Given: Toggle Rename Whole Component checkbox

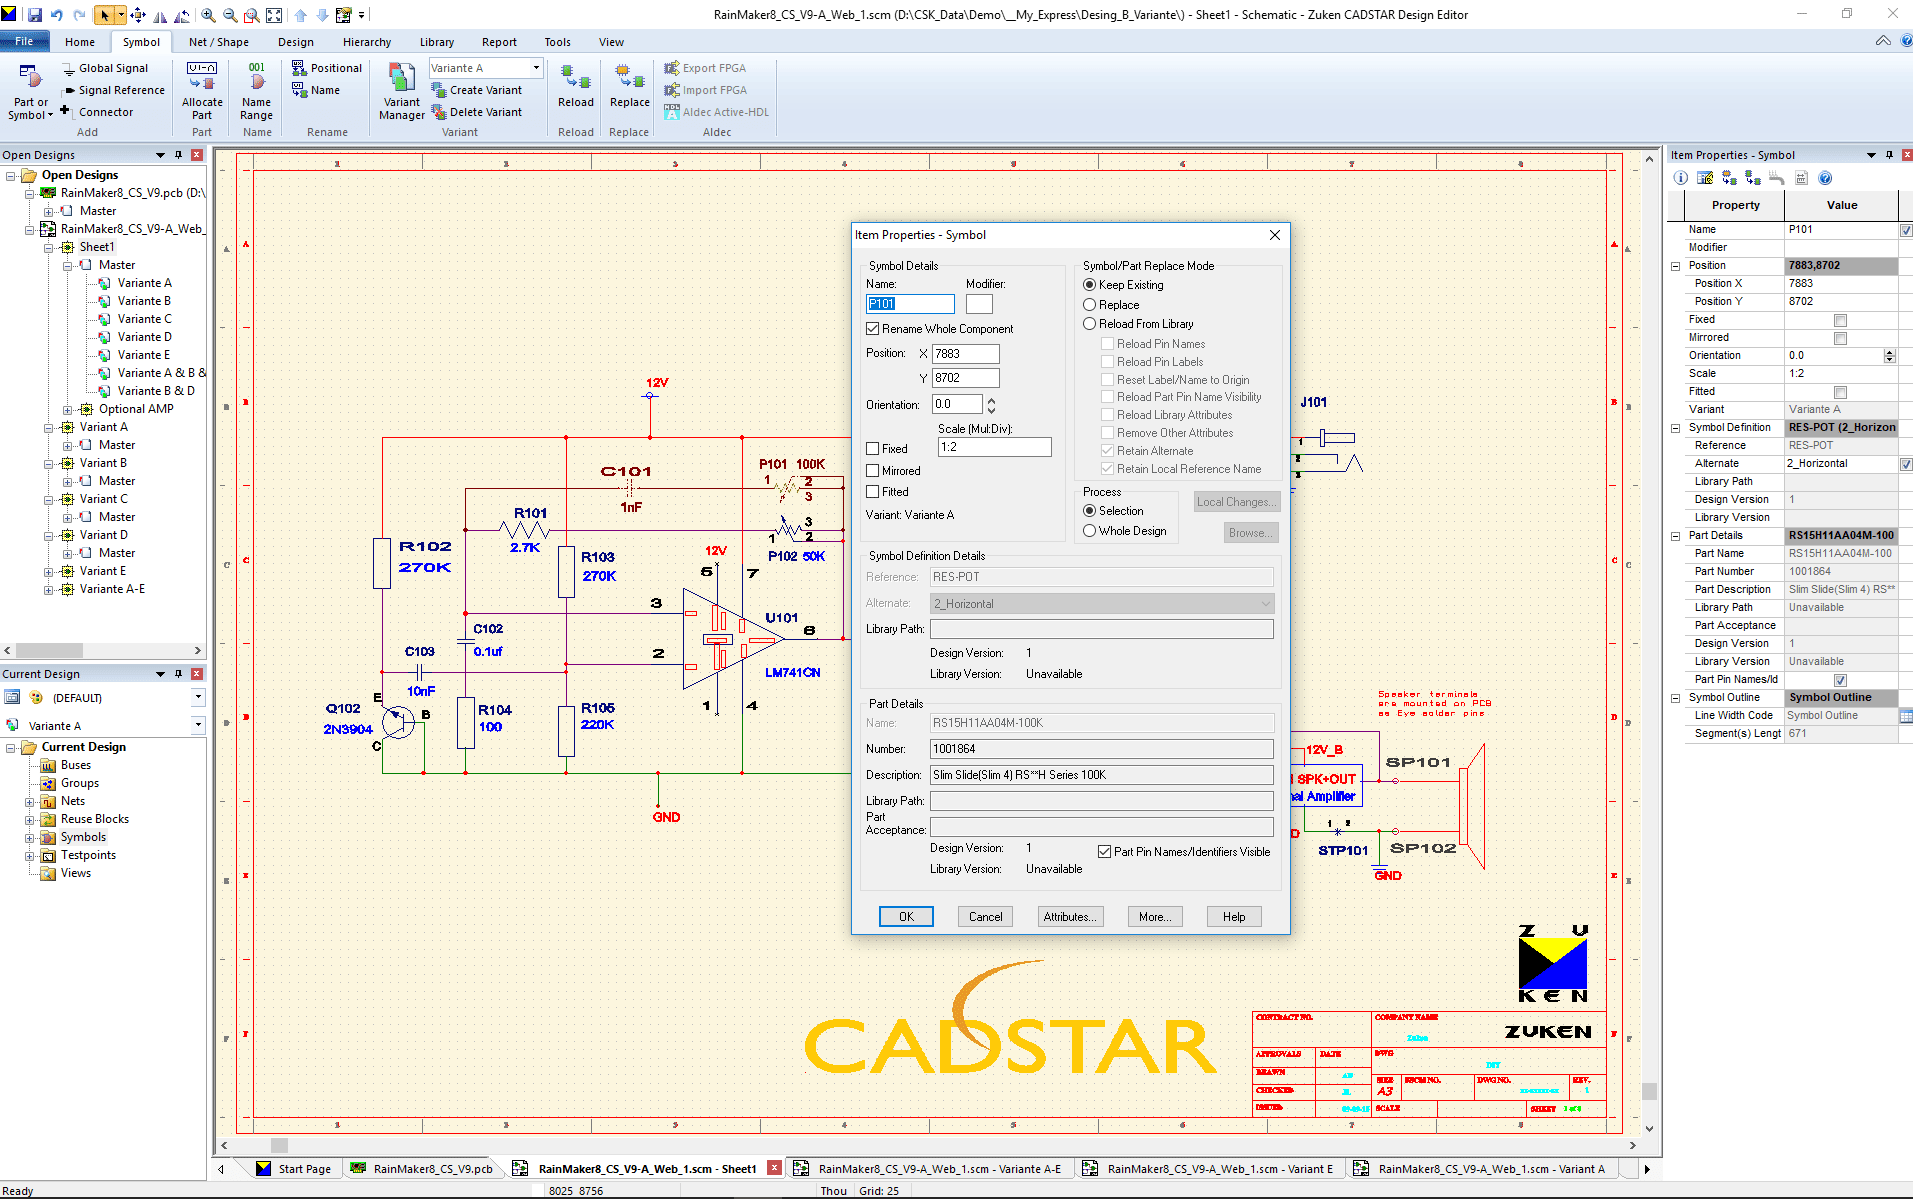Looking at the screenshot, I should pyautogui.click(x=873, y=329).
